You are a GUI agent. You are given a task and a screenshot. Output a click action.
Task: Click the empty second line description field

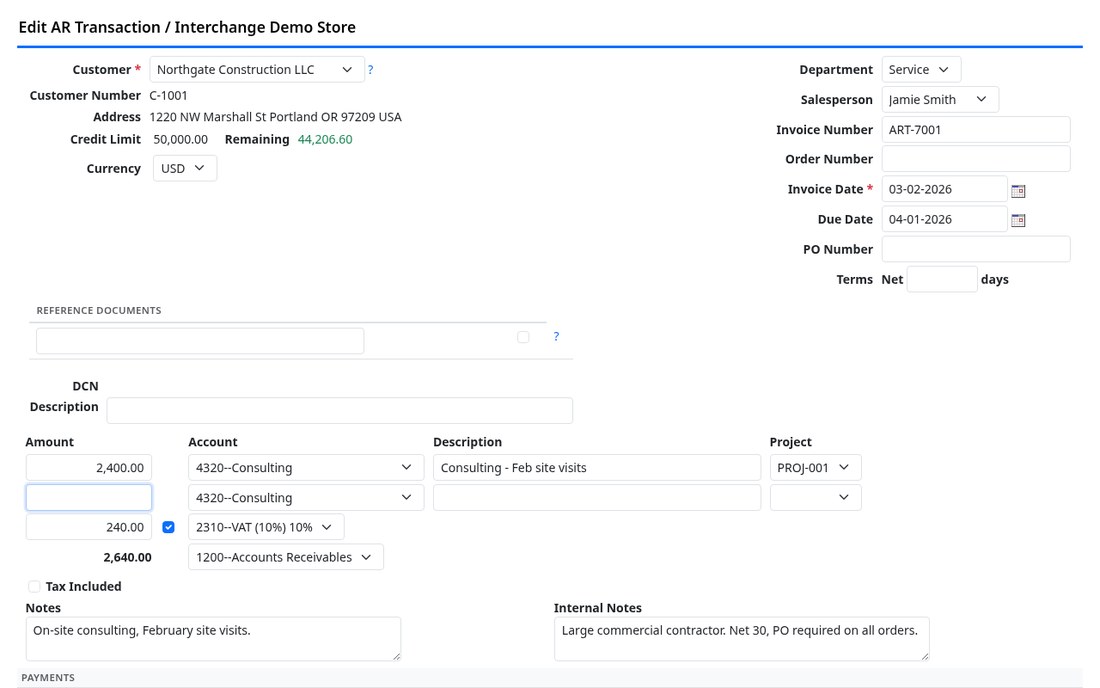pyautogui.click(x=597, y=498)
